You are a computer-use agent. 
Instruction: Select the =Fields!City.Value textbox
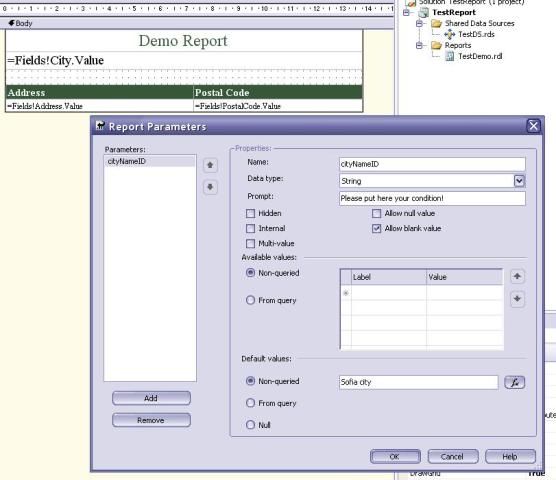(x=184, y=61)
